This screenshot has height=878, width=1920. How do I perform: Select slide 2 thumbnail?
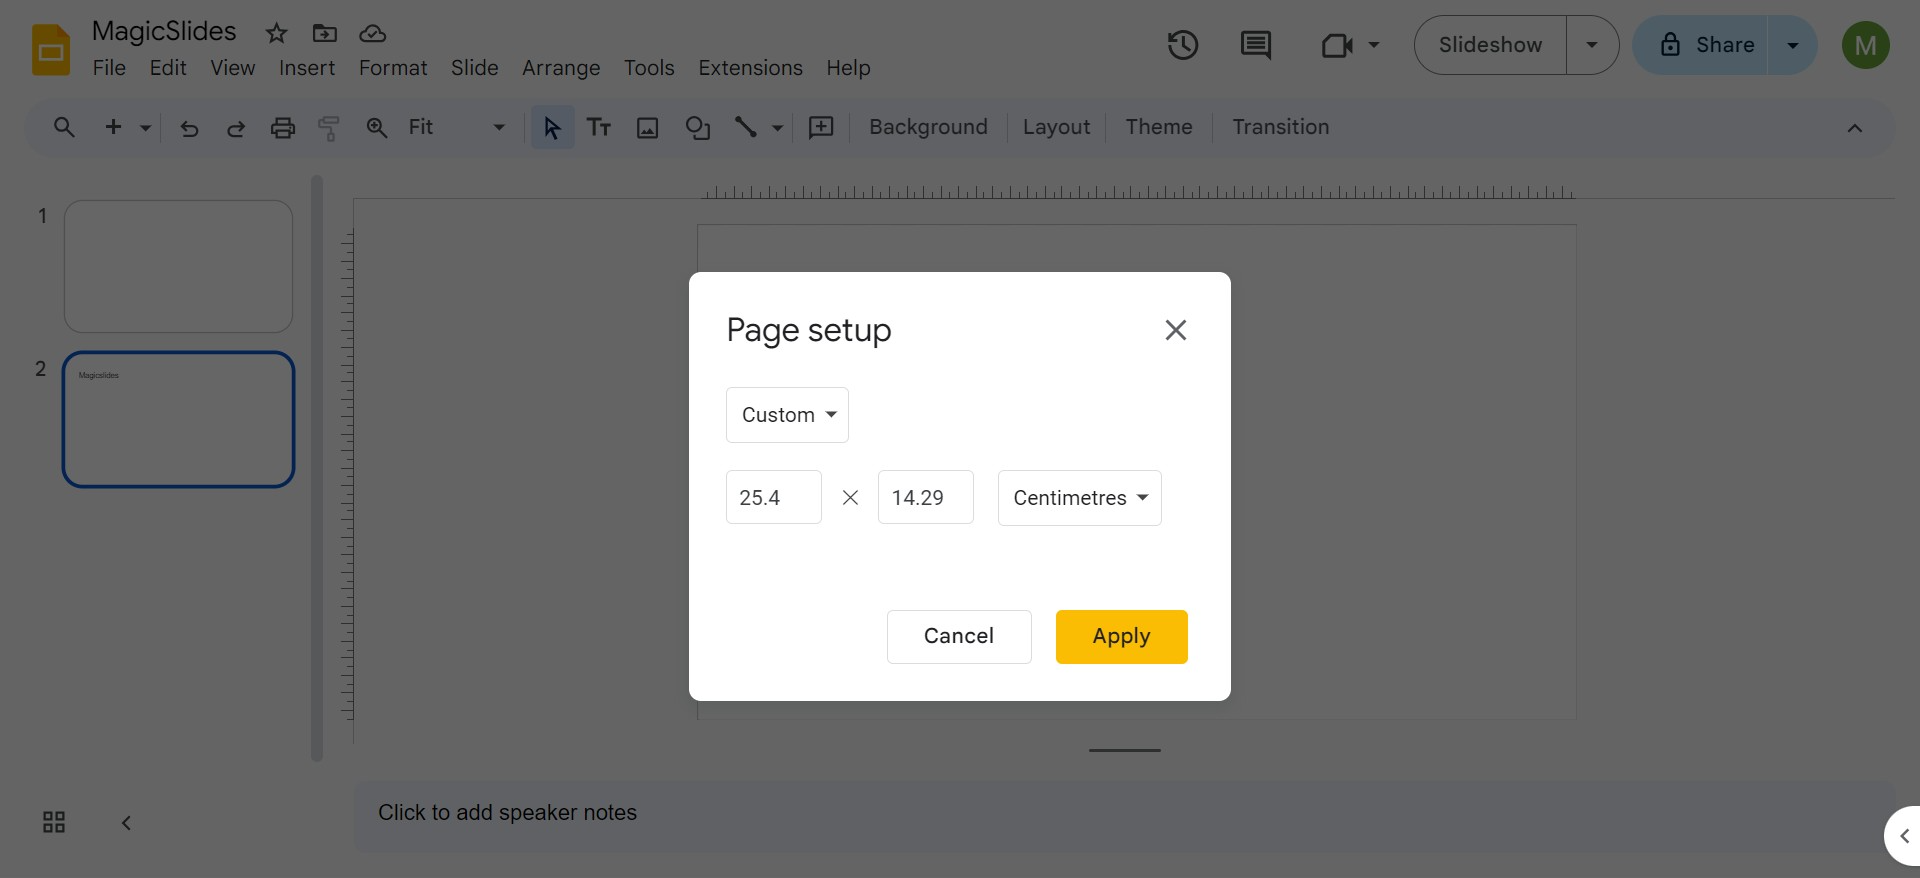click(178, 419)
